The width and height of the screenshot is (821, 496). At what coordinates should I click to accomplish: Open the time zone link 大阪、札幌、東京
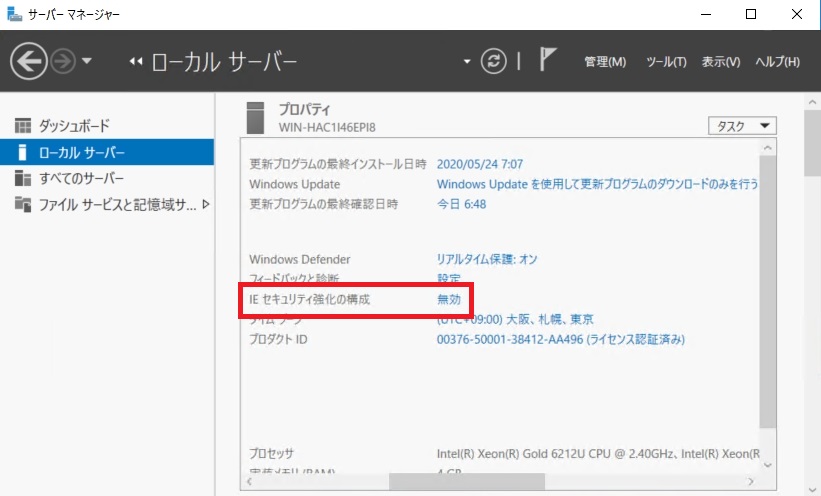tap(515, 319)
